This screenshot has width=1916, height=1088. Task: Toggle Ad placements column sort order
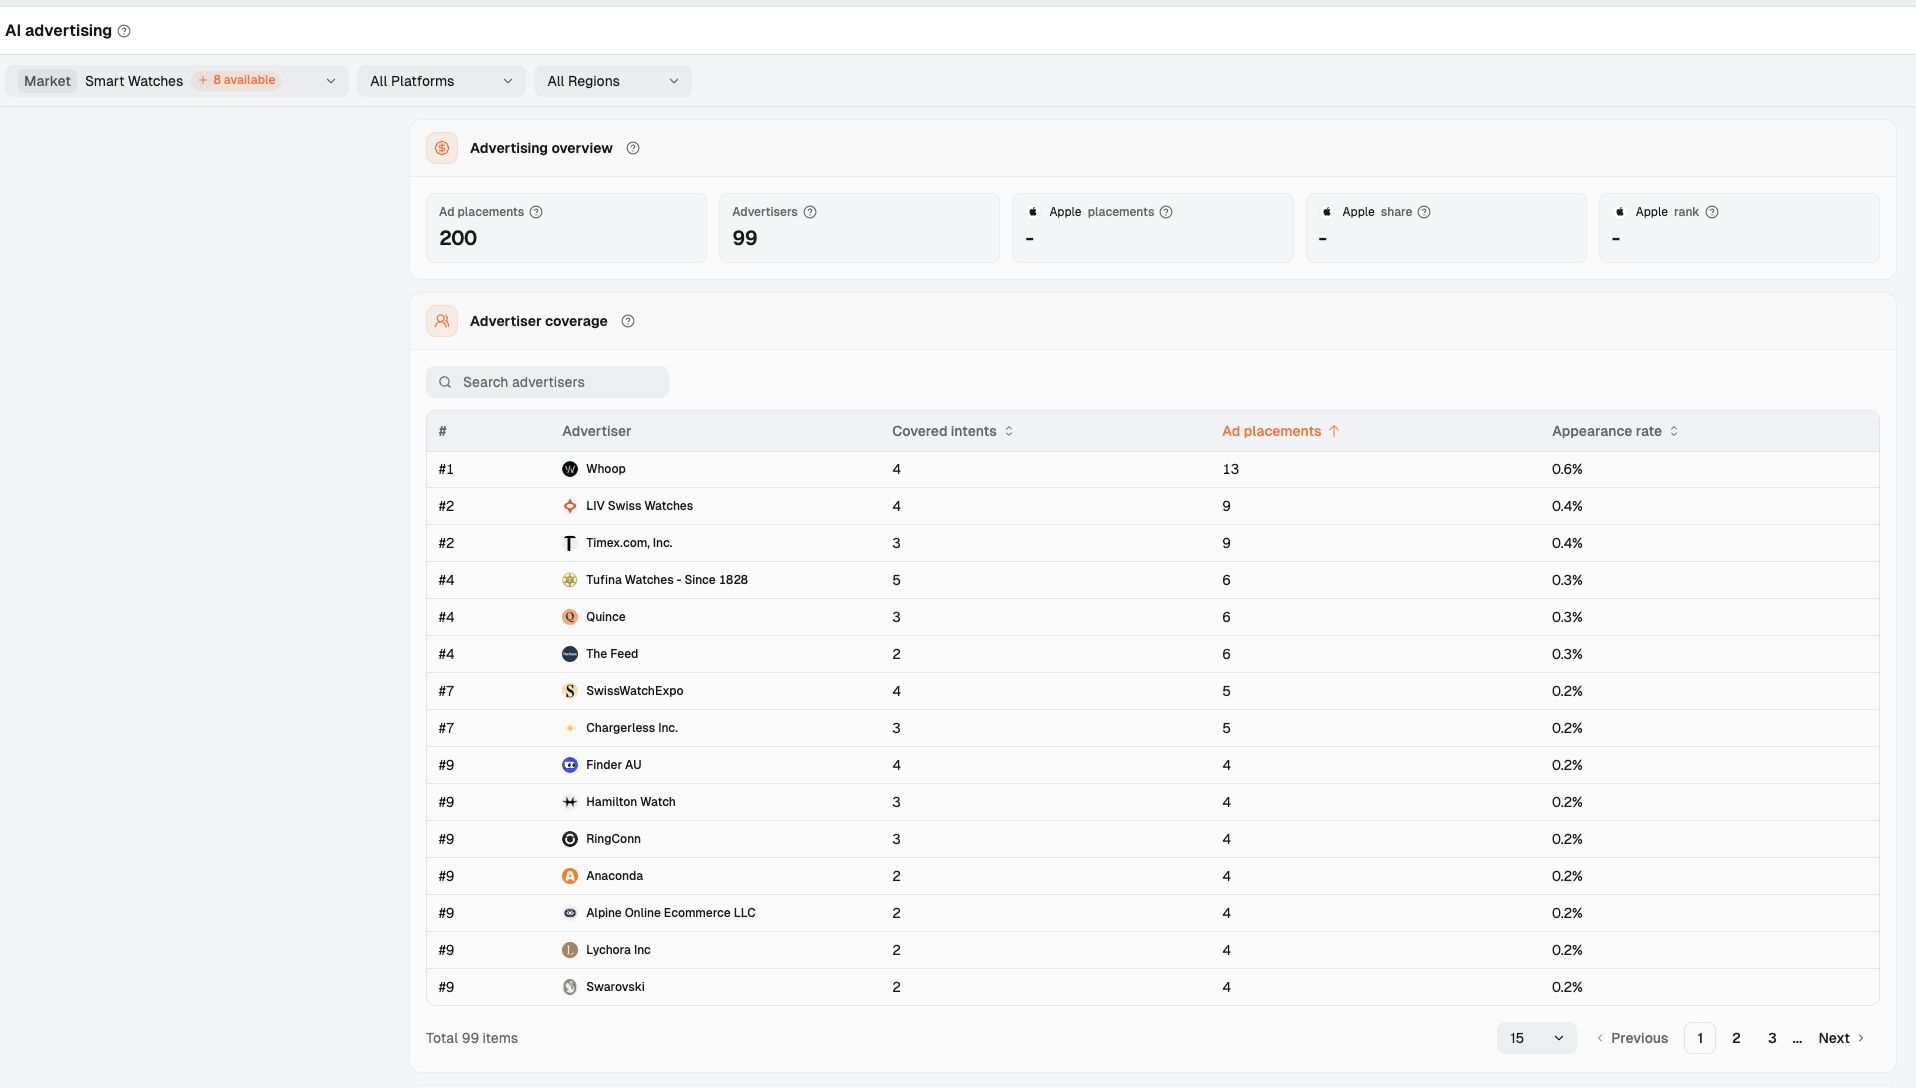click(1280, 431)
